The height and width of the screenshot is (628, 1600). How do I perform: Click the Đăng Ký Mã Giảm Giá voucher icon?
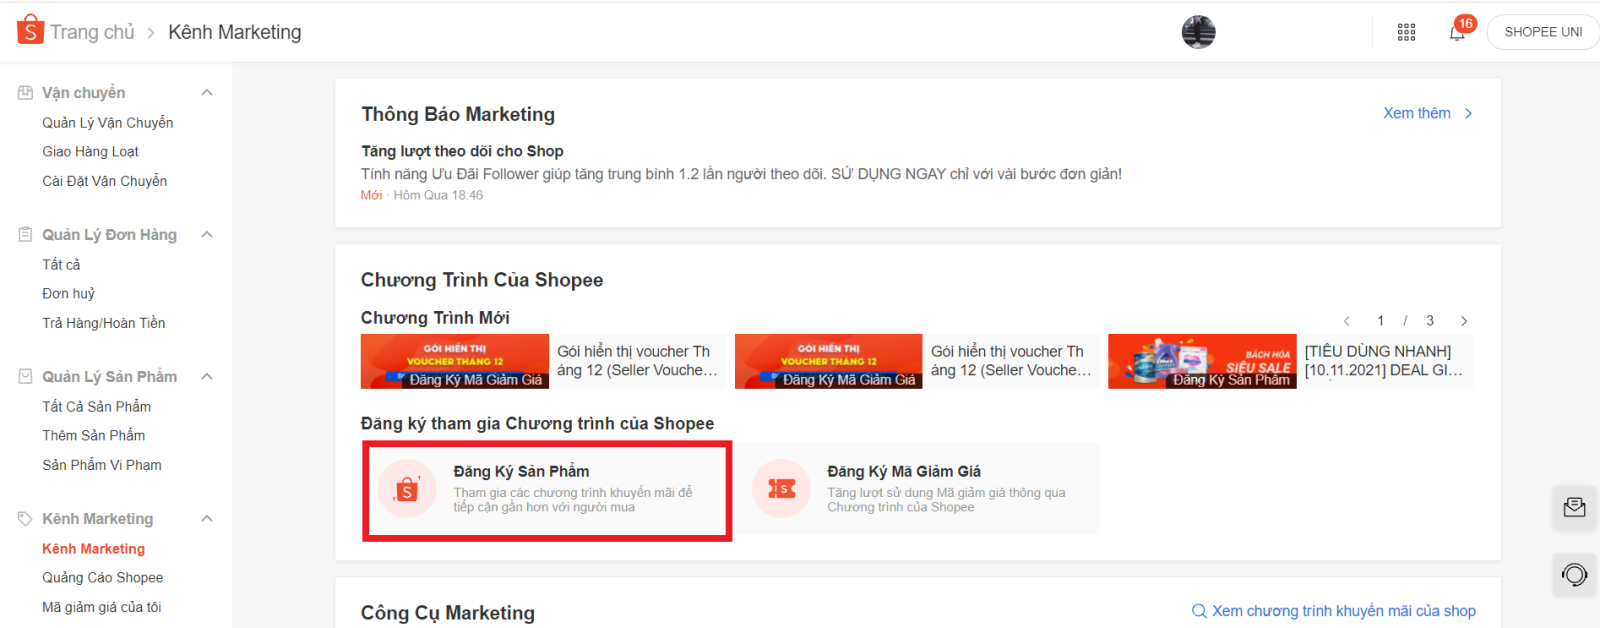[x=781, y=489]
